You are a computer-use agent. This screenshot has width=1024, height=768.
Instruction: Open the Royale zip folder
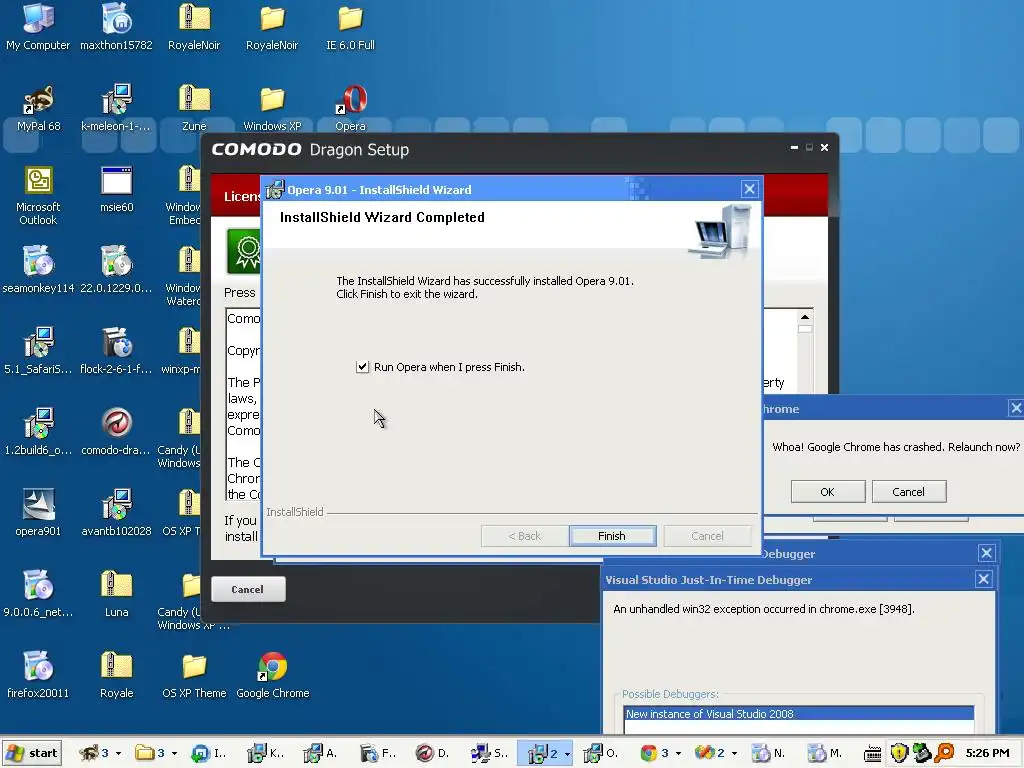tap(116, 674)
